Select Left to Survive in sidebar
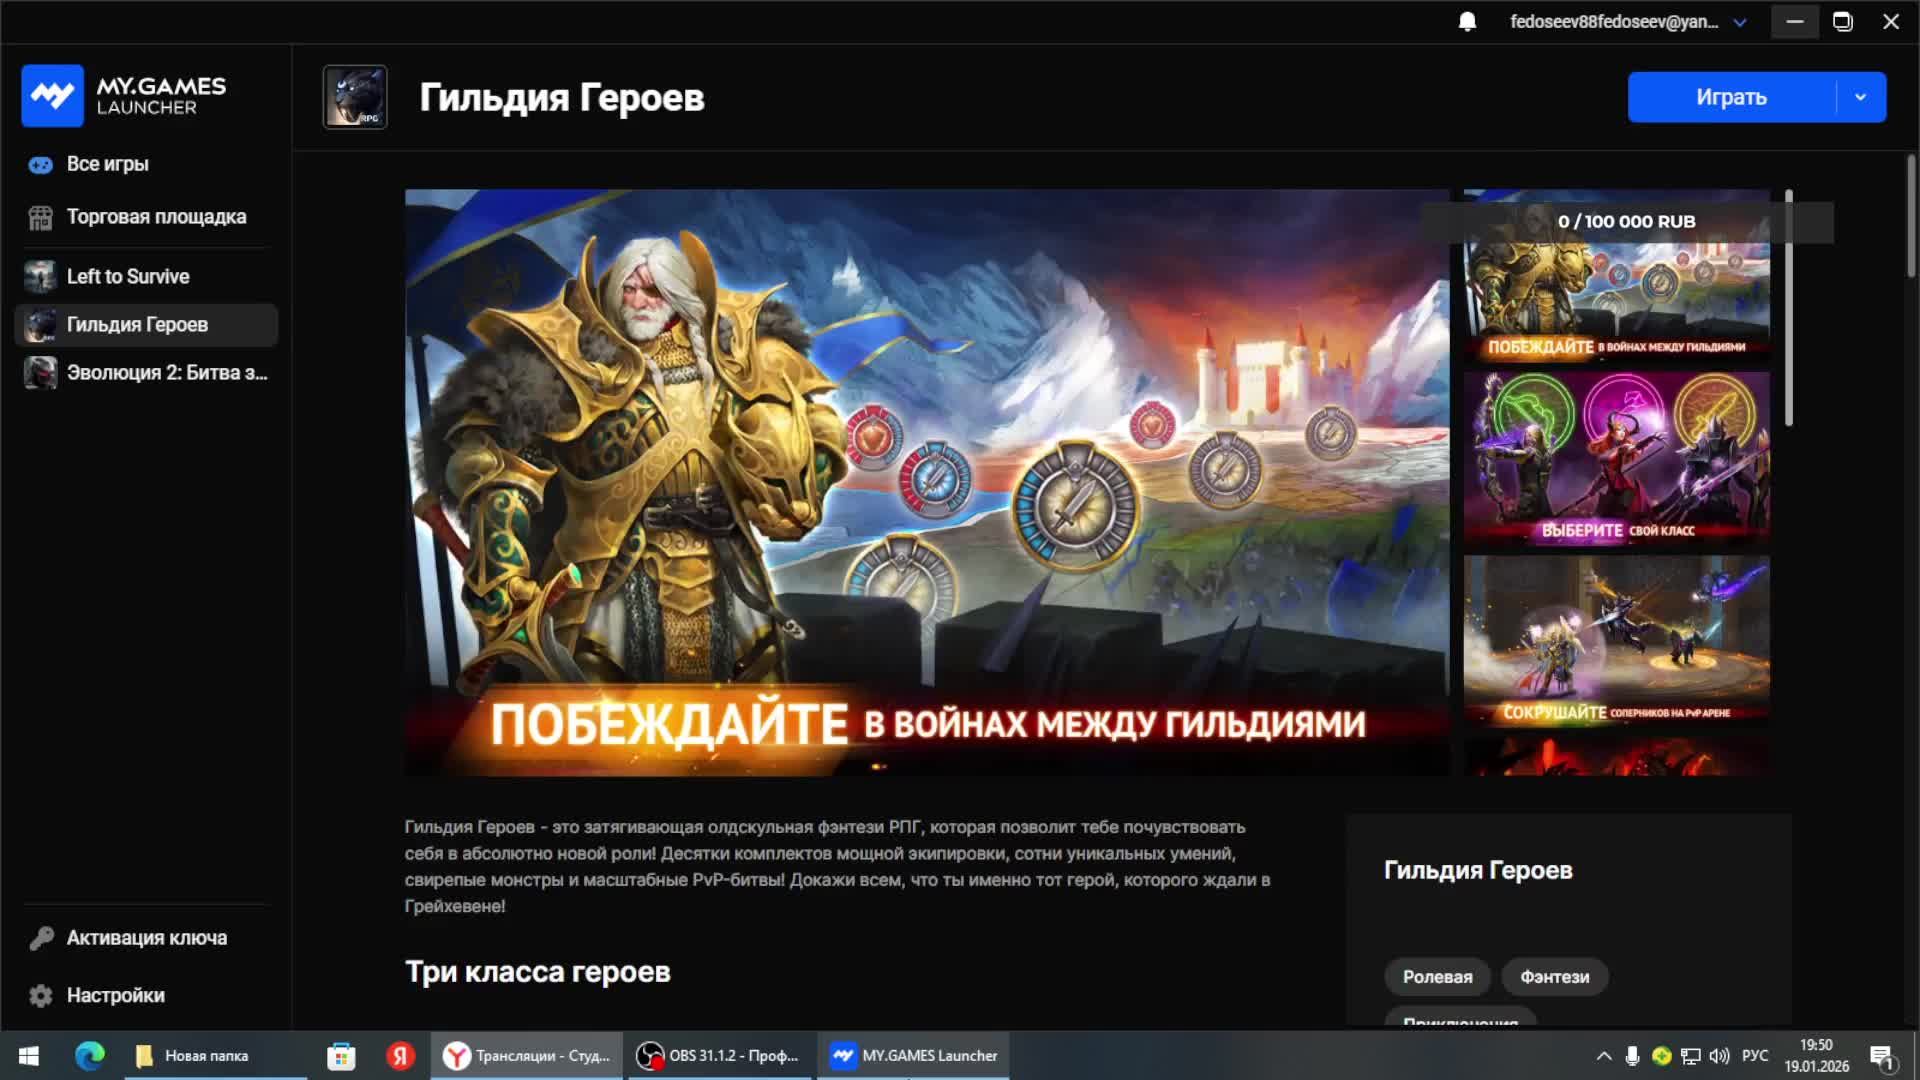The width and height of the screenshot is (1920, 1080). click(x=127, y=277)
